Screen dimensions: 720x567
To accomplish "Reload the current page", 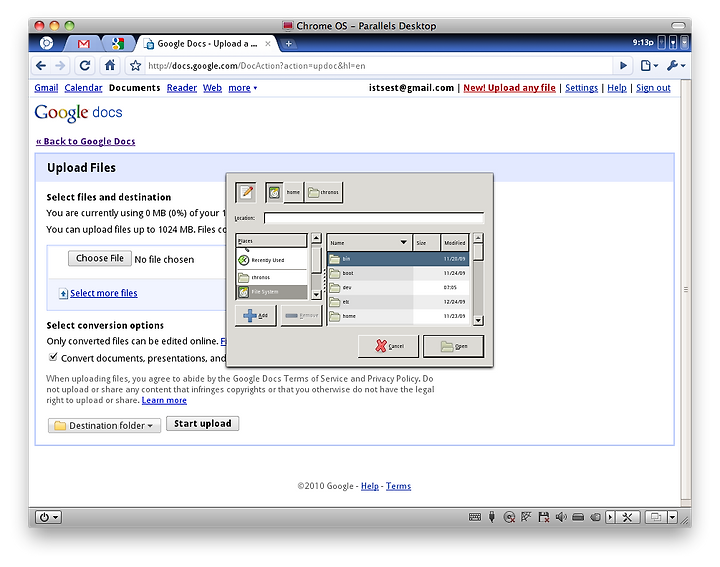I will pyautogui.click(x=85, y=66).
